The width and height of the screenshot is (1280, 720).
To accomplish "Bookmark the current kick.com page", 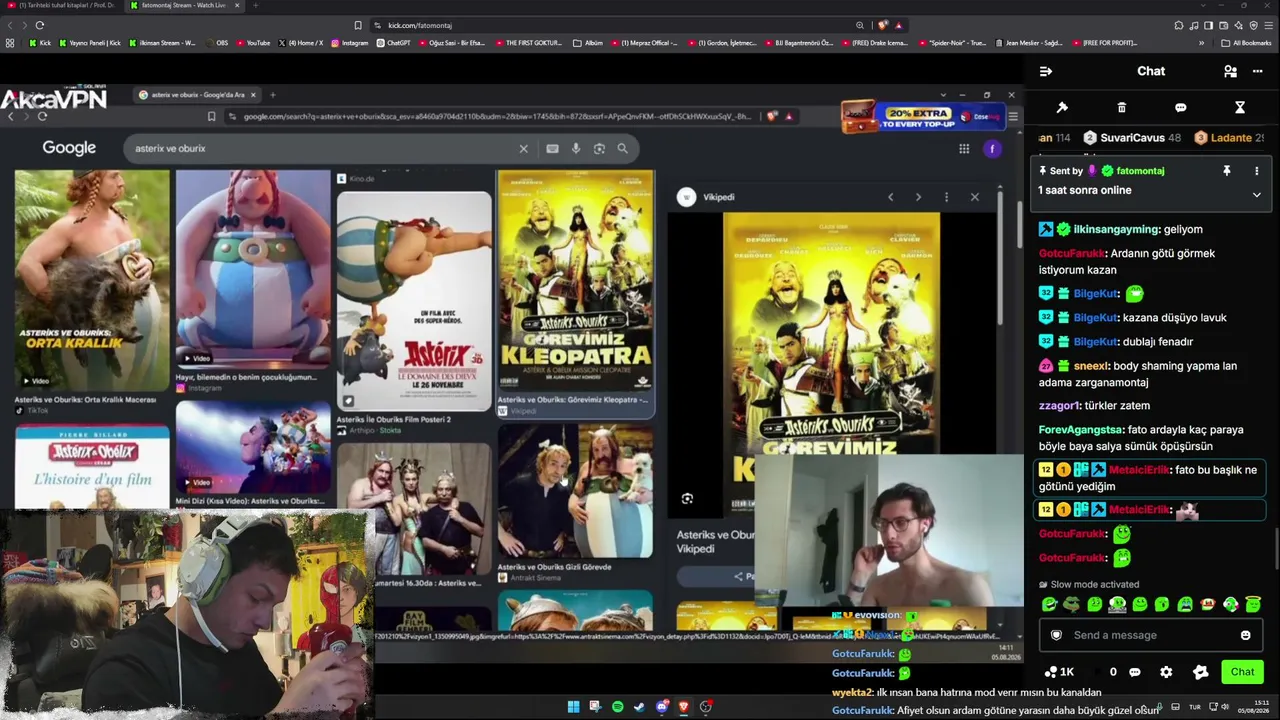I will pyautogui.click(x=357, y=25).
